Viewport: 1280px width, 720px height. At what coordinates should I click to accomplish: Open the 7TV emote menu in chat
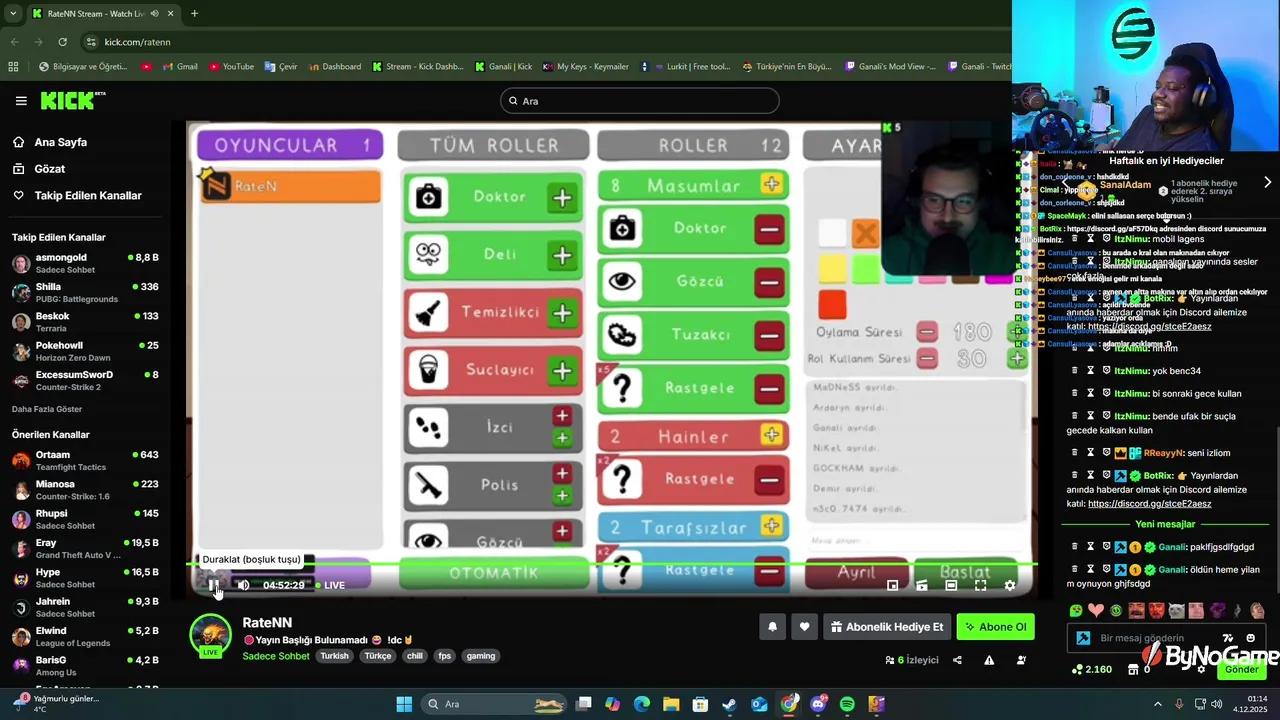[1228, 638]
